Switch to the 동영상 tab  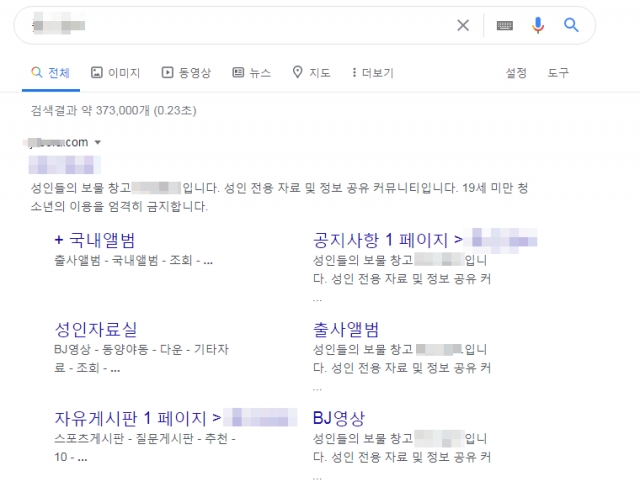(x=186, y=73)
